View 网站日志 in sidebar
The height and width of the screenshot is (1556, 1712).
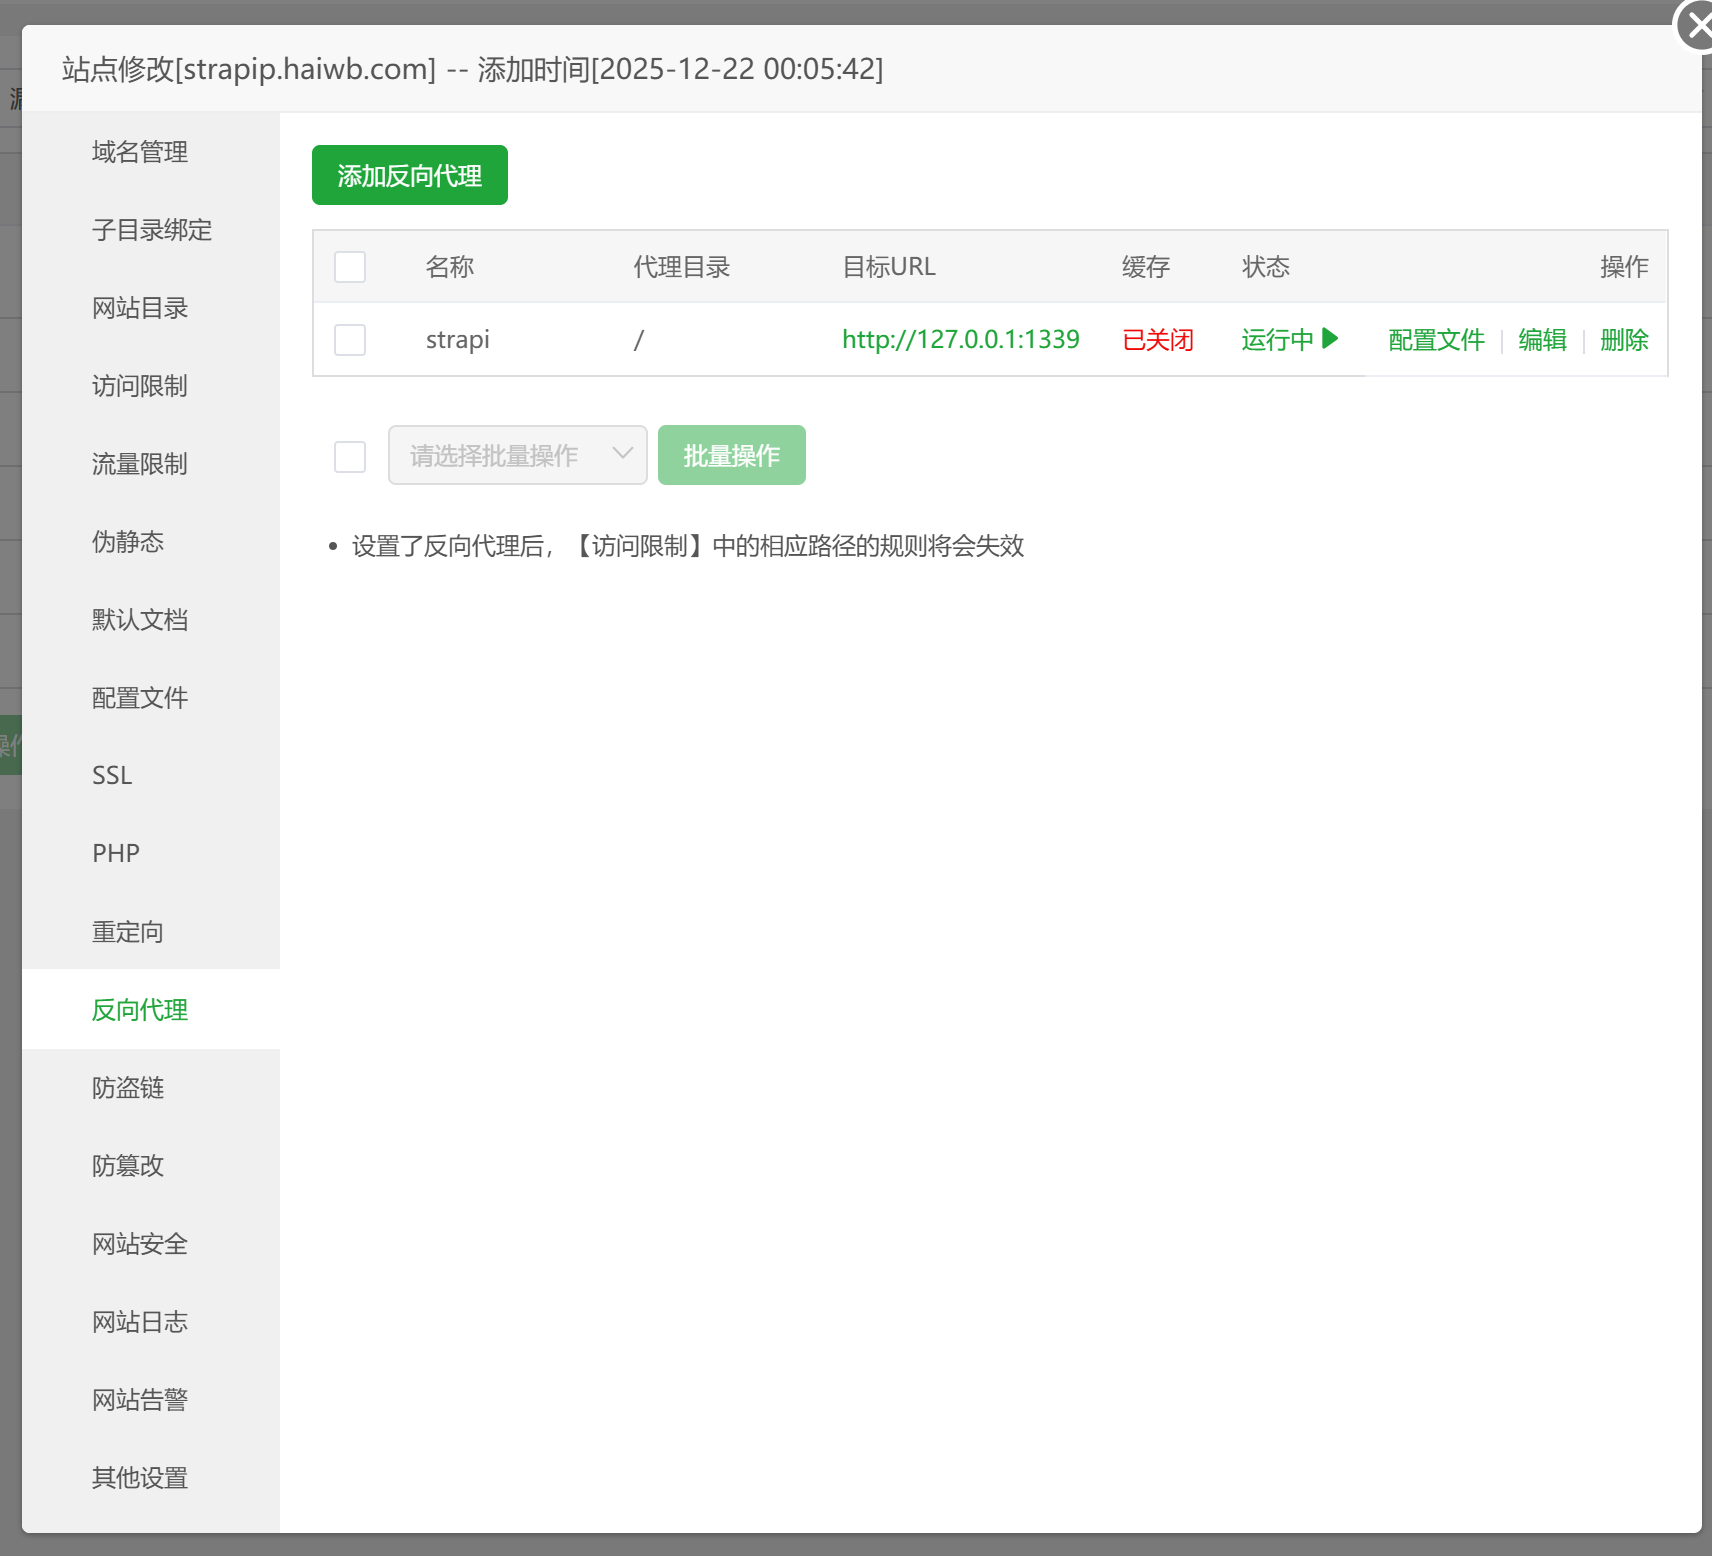coord(140,1322)
